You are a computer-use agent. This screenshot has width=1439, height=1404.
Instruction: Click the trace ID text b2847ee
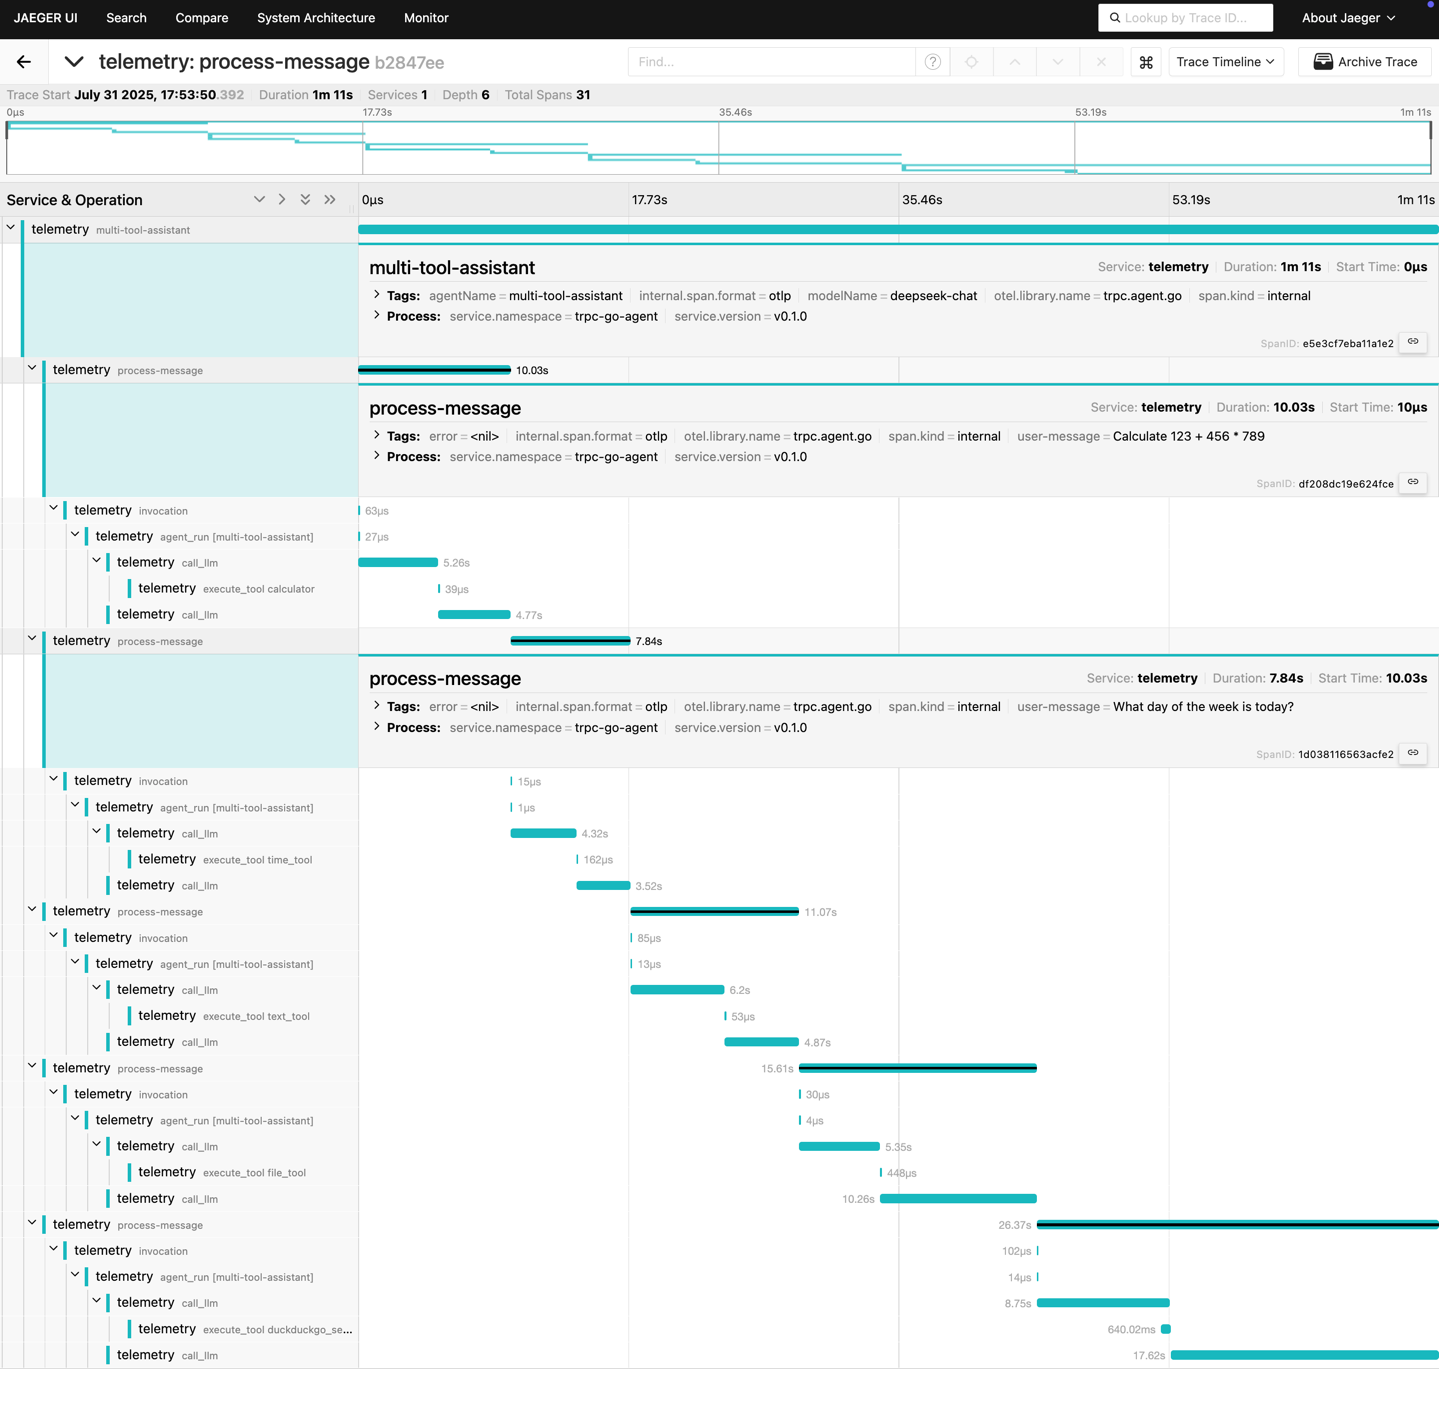click(x=409, y=63)
